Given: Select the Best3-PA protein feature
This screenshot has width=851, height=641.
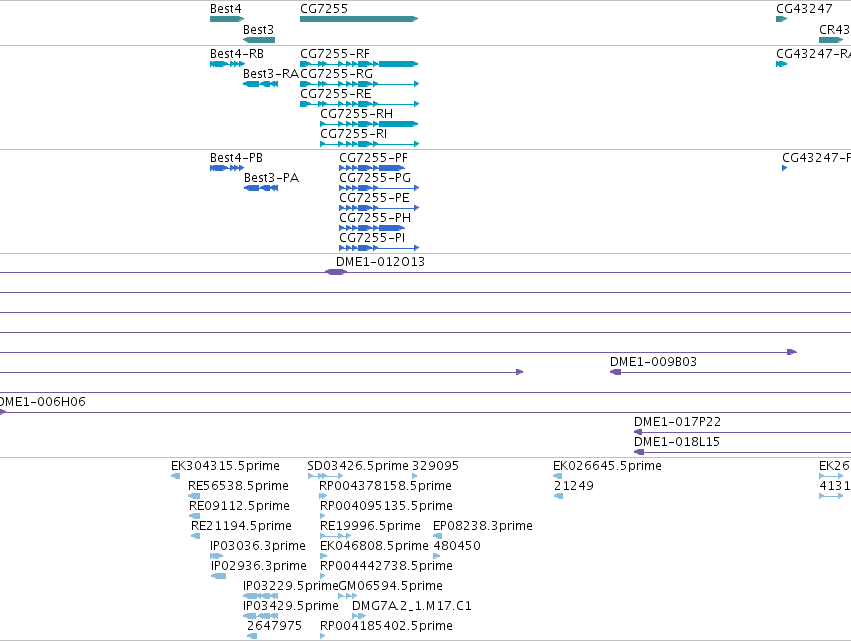Looking at the screenshot, I should point(261,188).
